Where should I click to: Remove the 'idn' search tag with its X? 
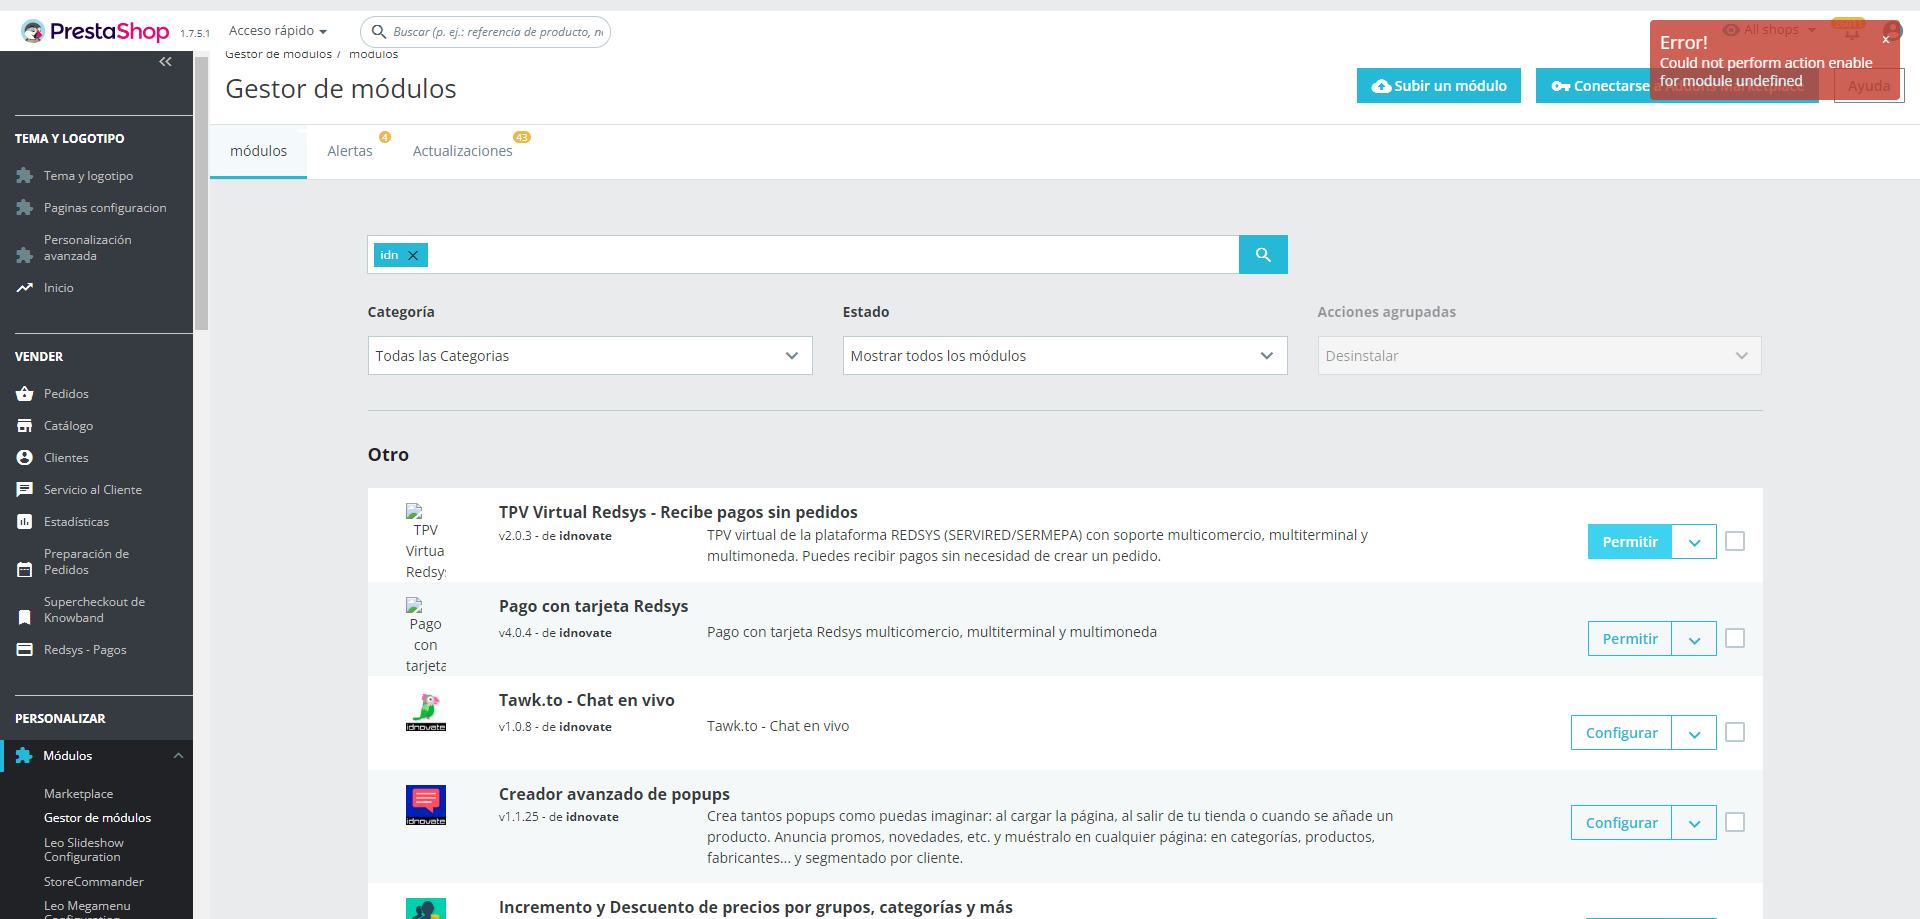coord(413,255)
